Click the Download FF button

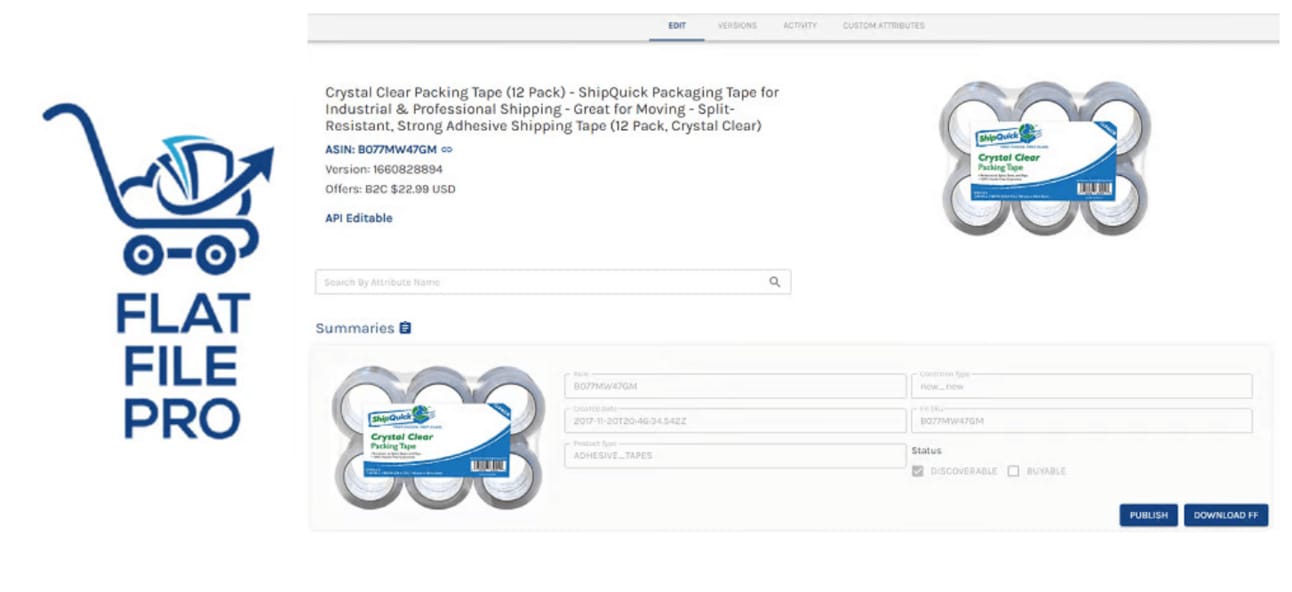click(1226, 515)
